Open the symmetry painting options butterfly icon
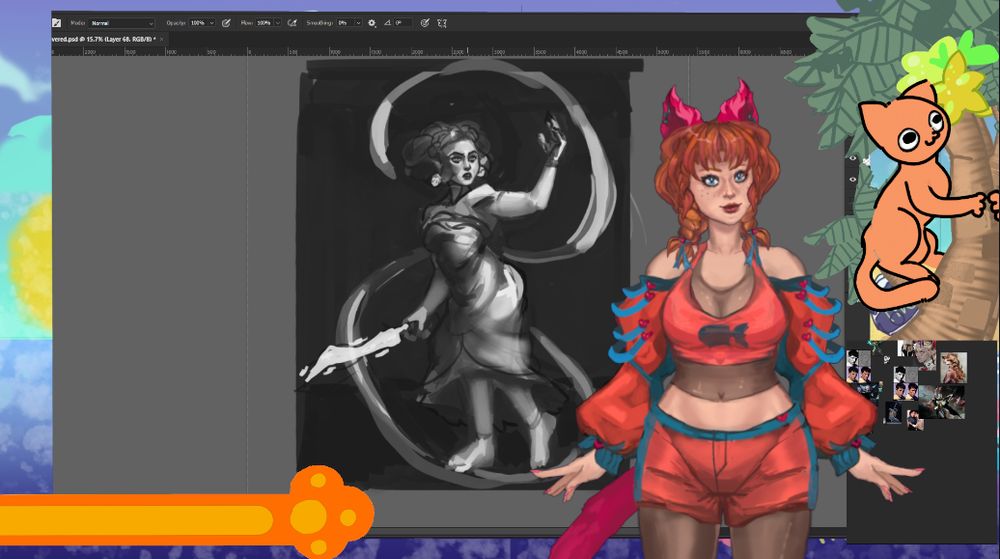The image size is (1000, 559). pyautogui.click(x=441, y=23)
